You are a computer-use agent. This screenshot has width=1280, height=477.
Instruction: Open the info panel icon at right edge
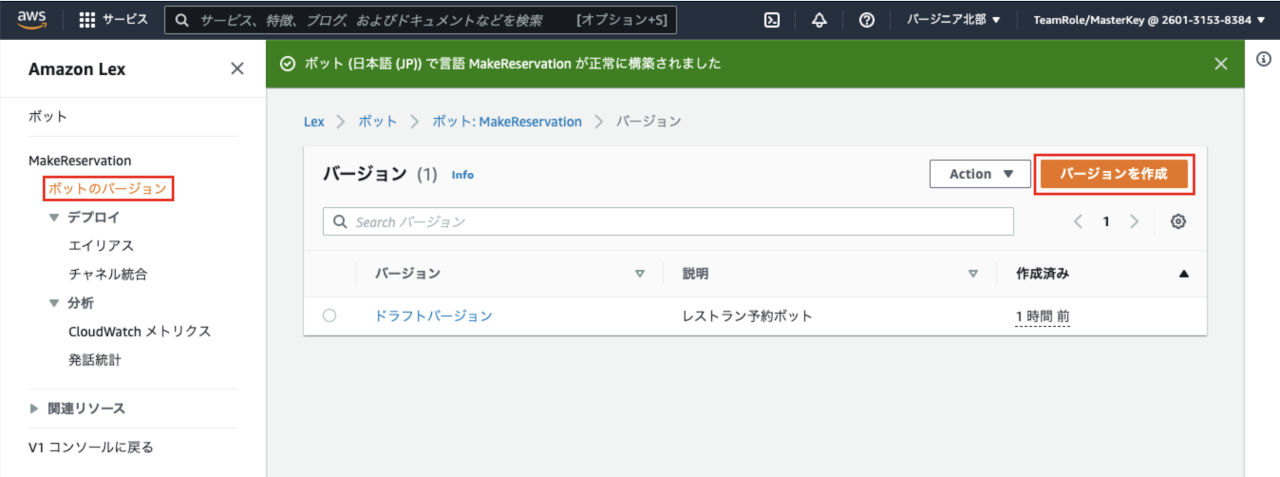point(1263,60)
